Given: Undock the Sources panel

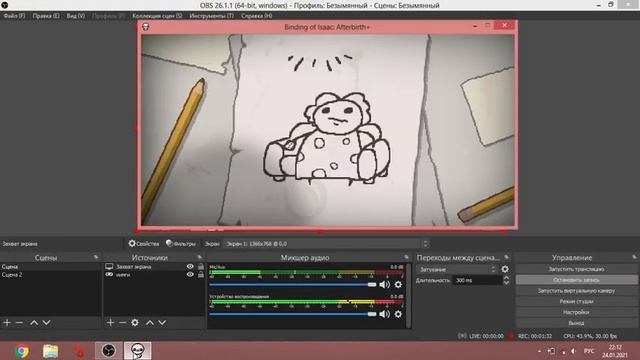Looking at the screenshot, I should coord(200,257).
